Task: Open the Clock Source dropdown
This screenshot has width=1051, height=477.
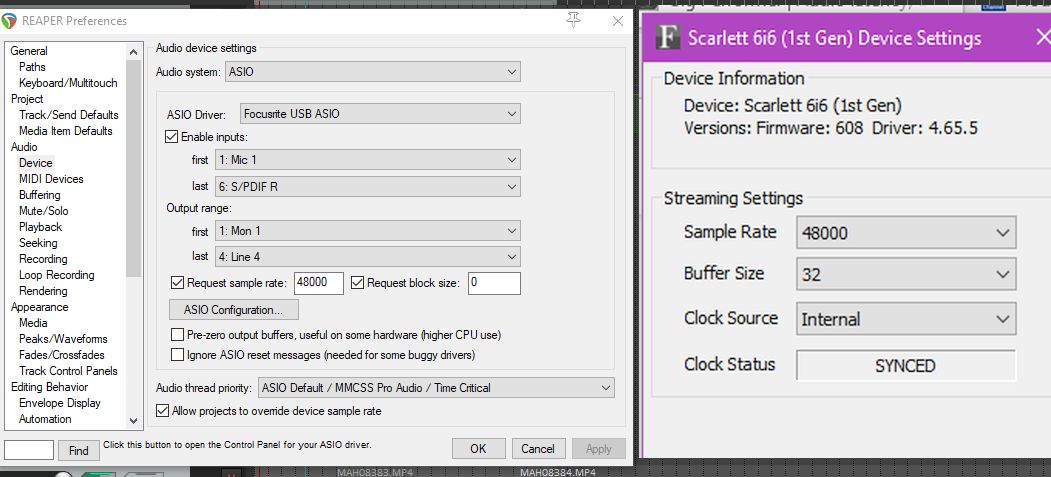Action: 906,320
